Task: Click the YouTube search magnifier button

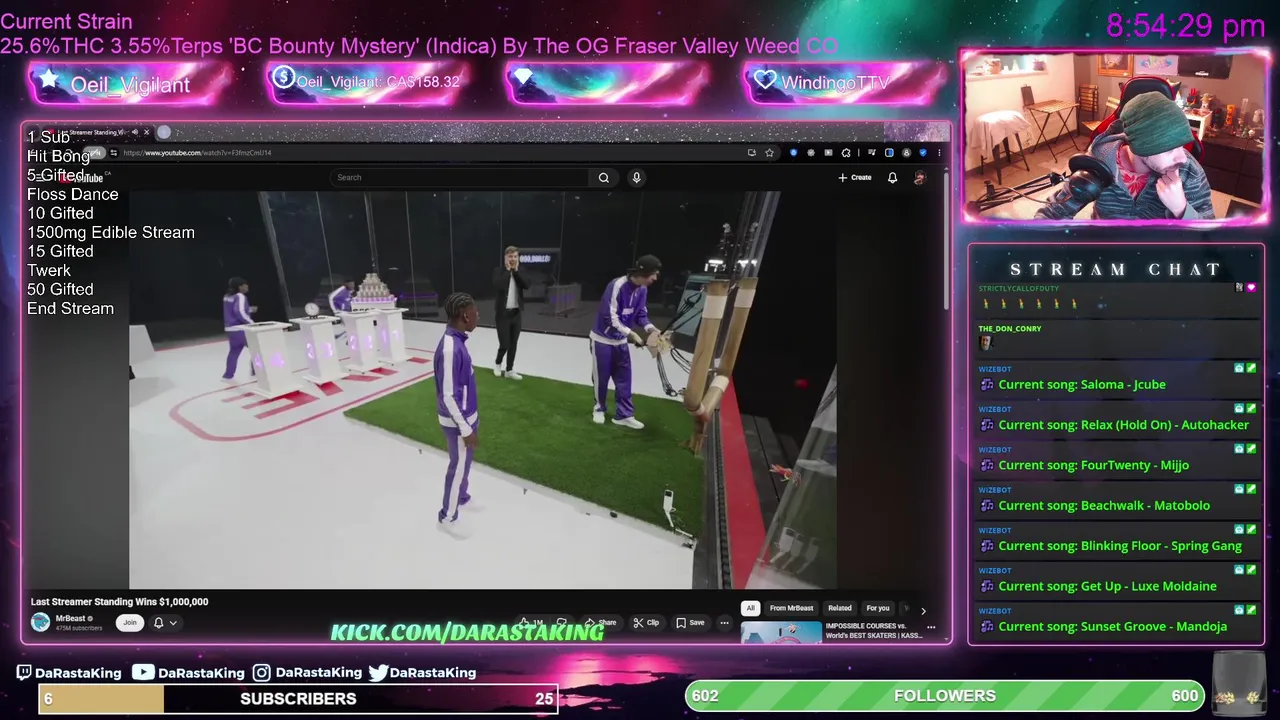Action: 604,177
